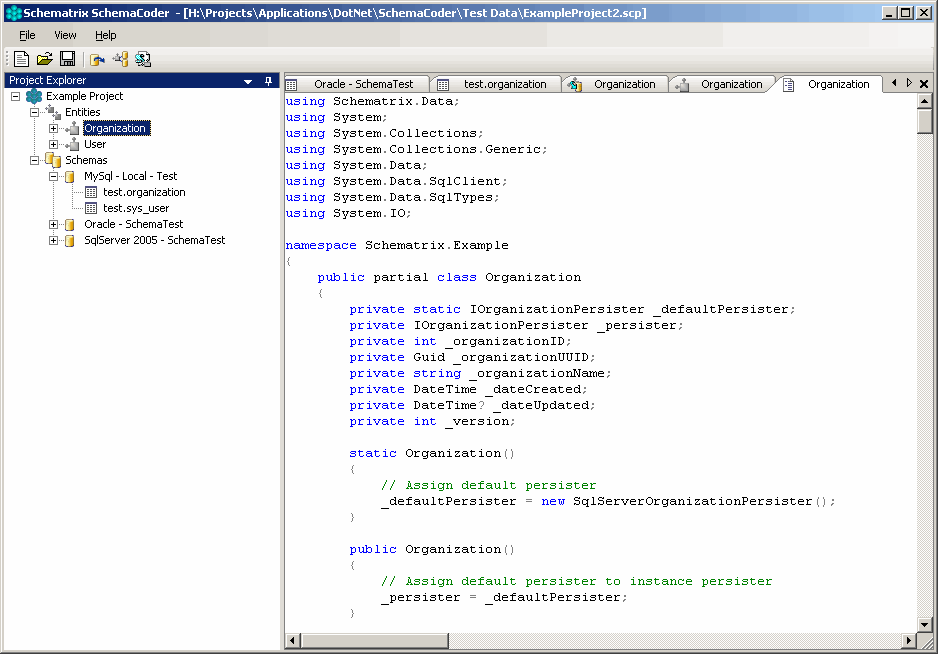Click the Schematrix SchemaCoder title bar app icon
The image size is (938, 654).
tap(13, 13)
